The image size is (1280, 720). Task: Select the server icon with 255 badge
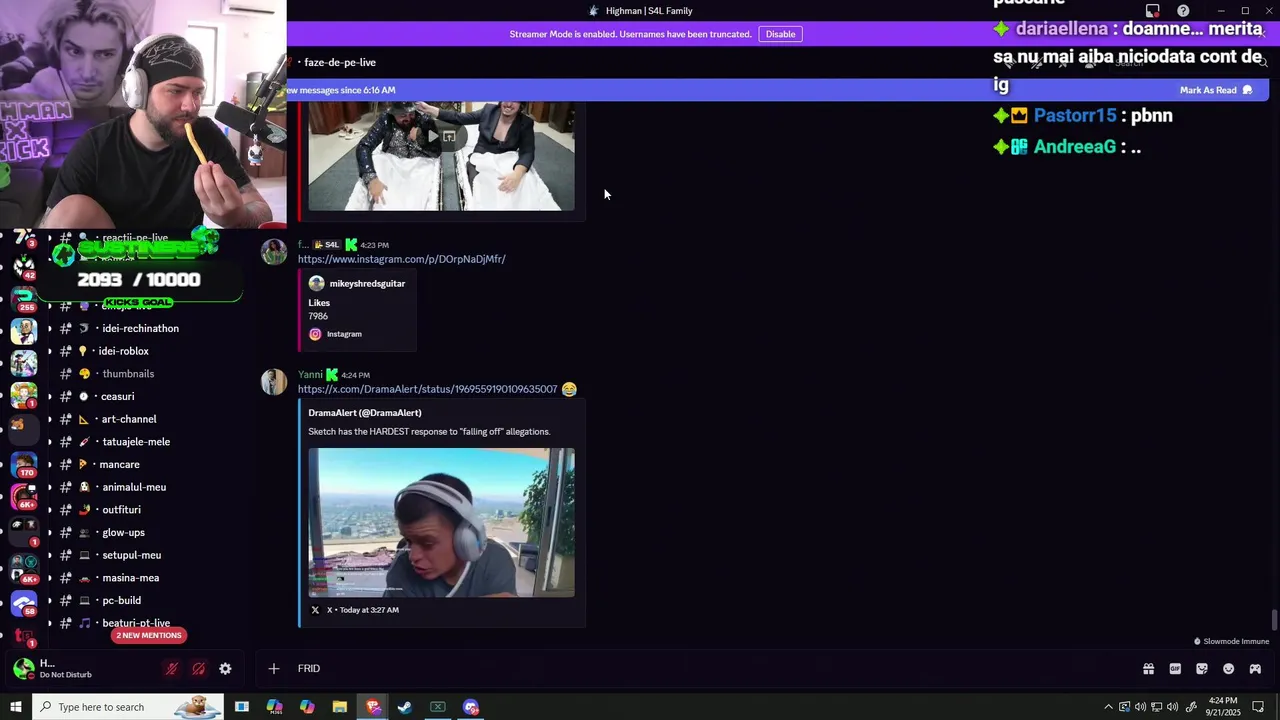24,298
